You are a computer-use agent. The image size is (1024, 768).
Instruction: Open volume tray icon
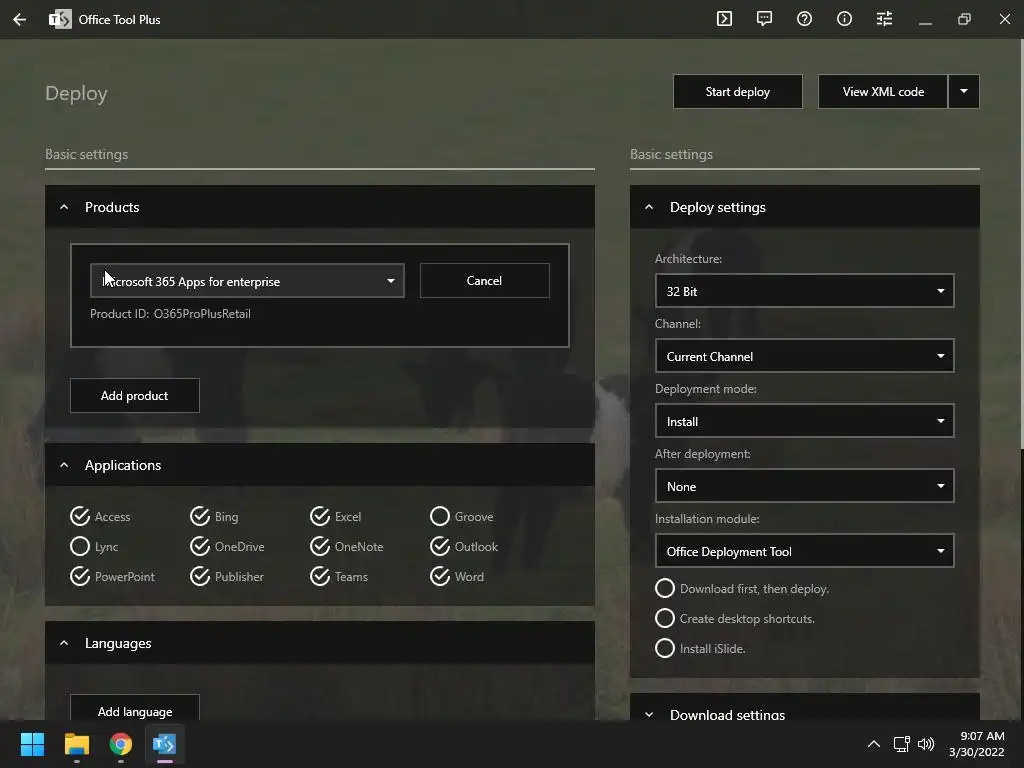pos(926,744)
